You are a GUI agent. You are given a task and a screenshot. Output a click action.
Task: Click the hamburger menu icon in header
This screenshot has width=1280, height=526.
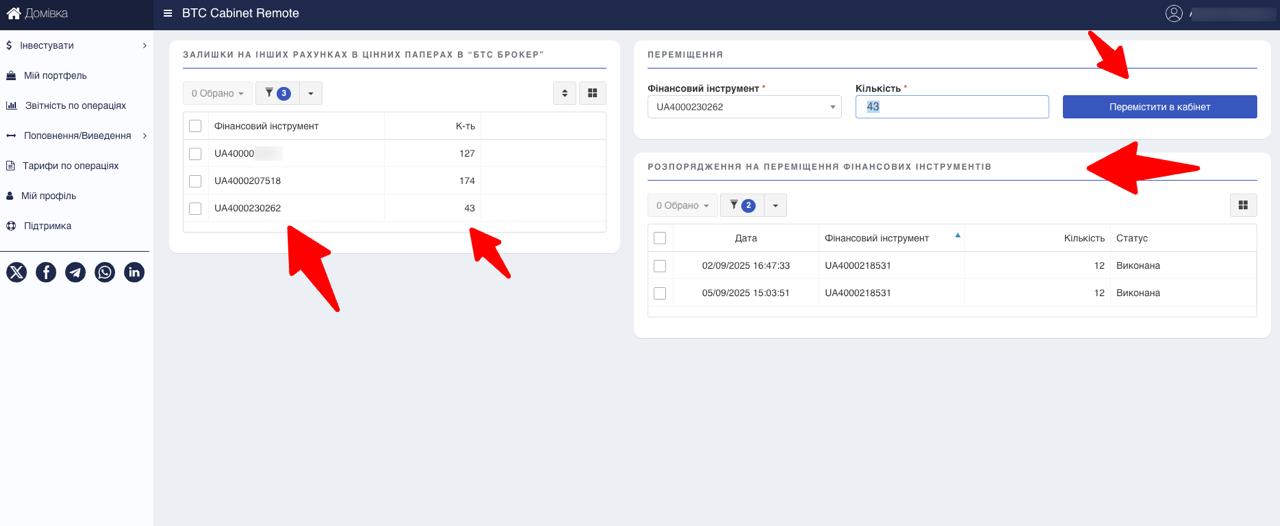[x=168, y=14]
